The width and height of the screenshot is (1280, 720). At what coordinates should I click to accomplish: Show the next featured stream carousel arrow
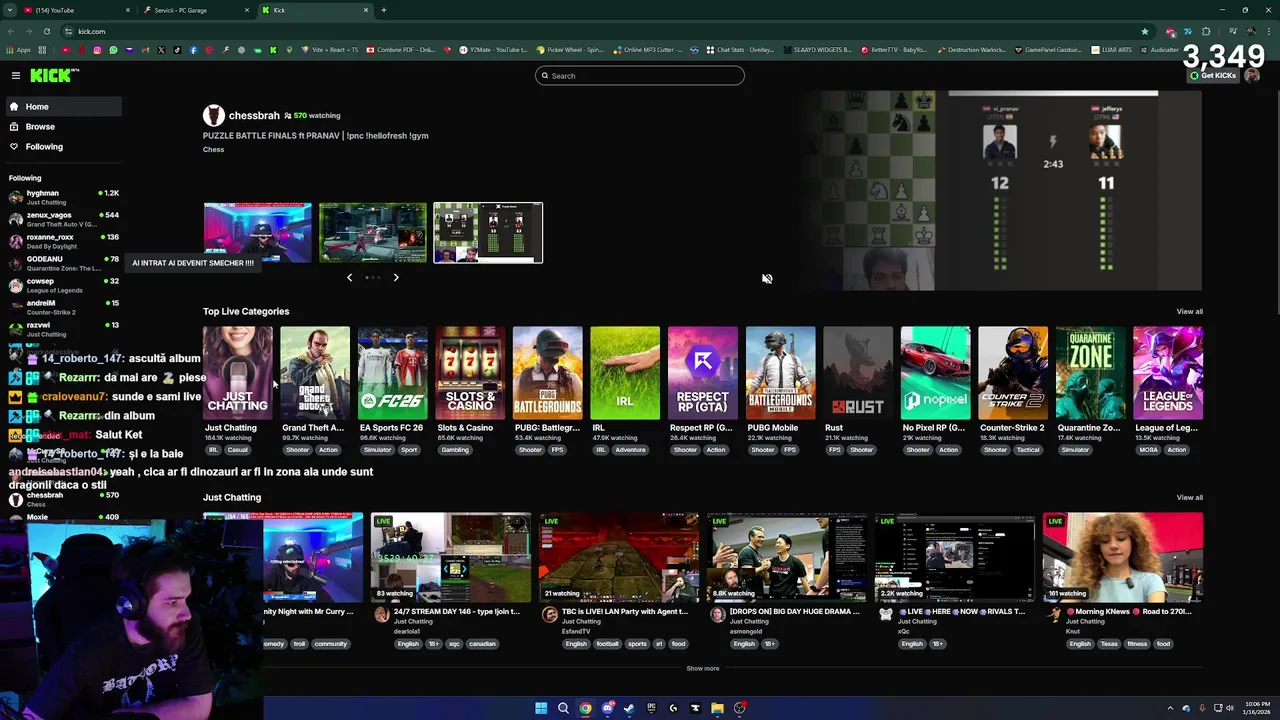(396, 278)
